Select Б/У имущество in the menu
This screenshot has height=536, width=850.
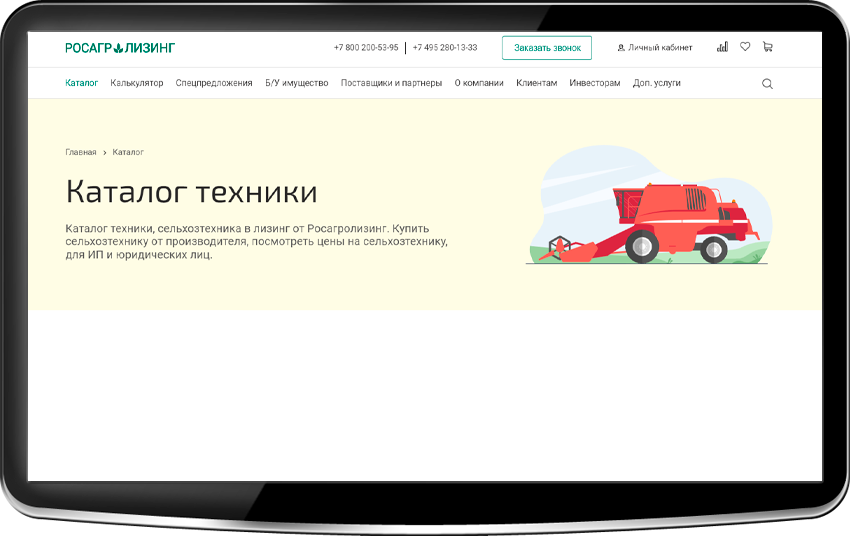pyautogui.click(x=297, y=83)
